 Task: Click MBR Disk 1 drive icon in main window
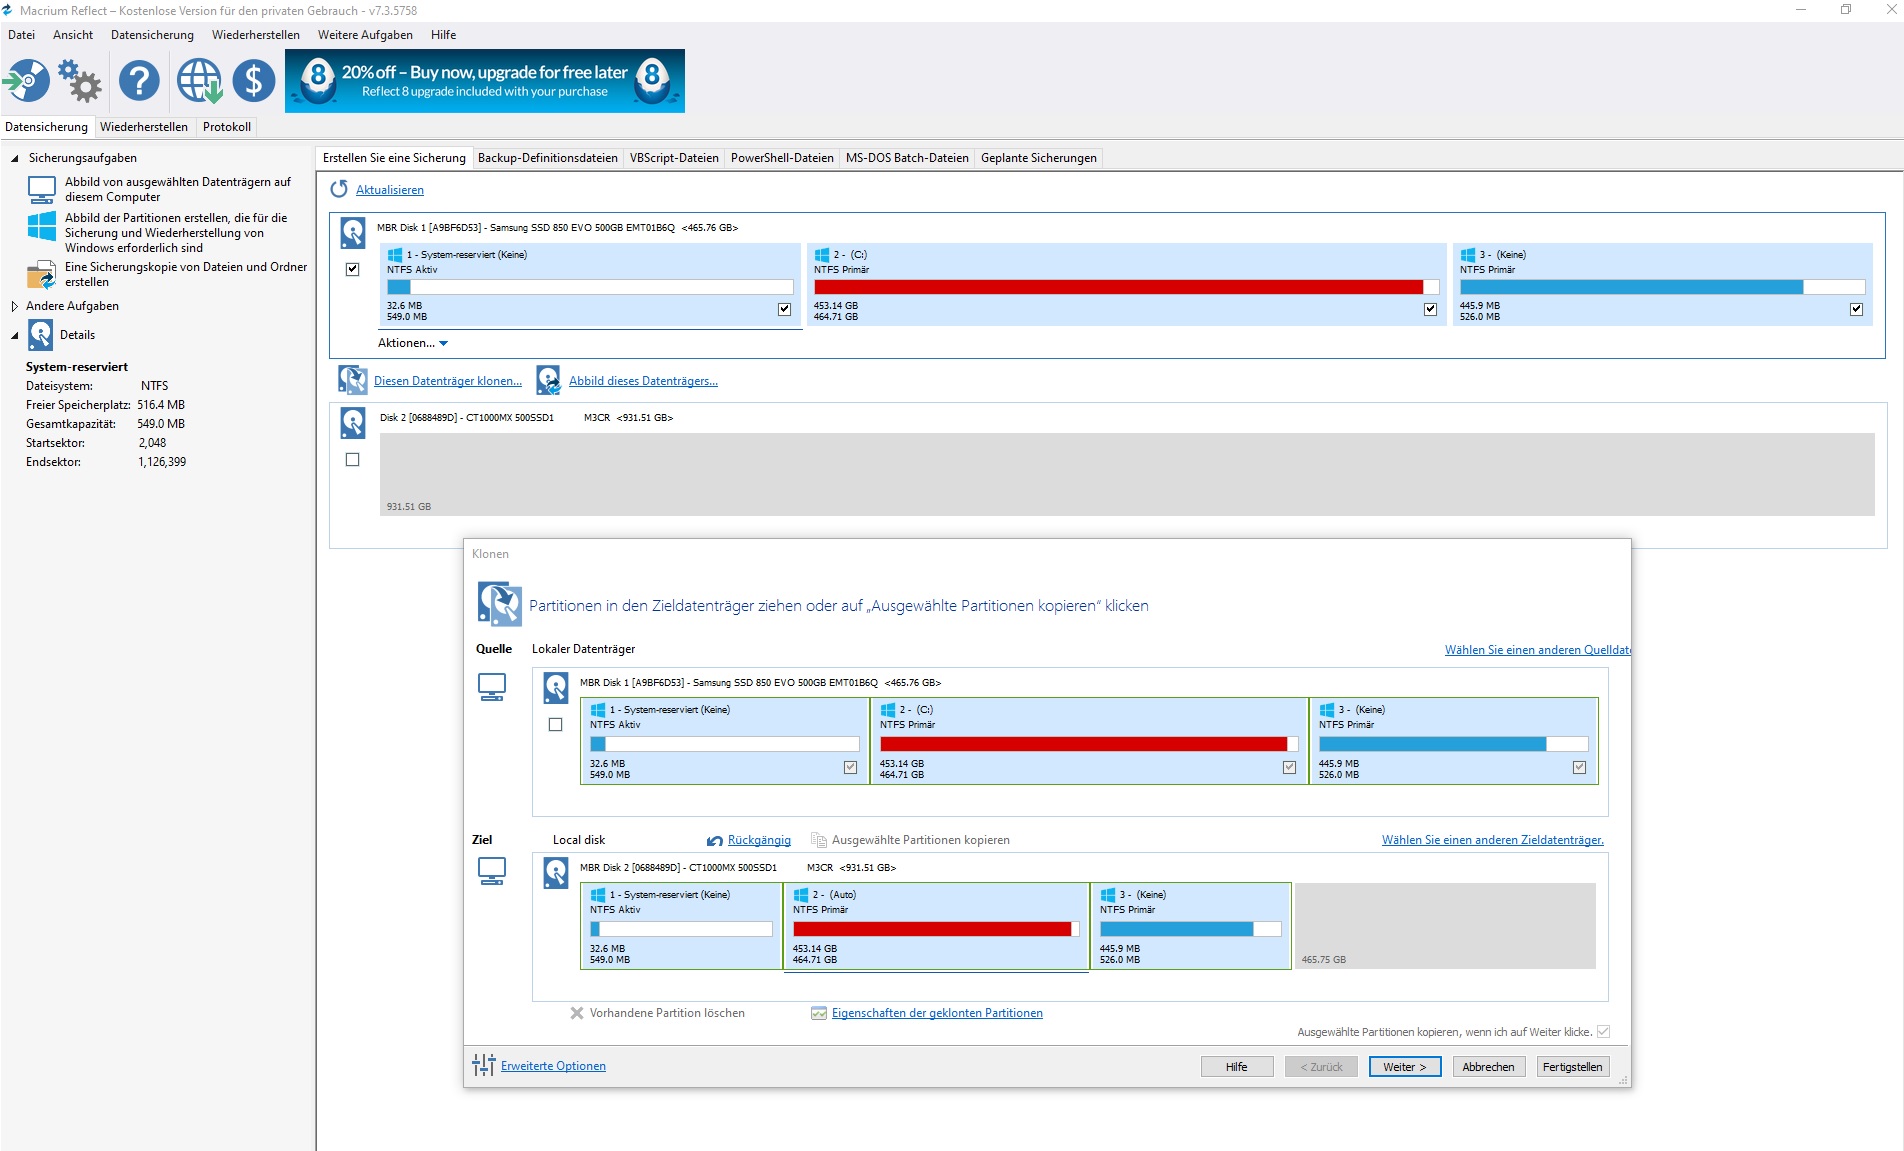click(x=353, y=234)
